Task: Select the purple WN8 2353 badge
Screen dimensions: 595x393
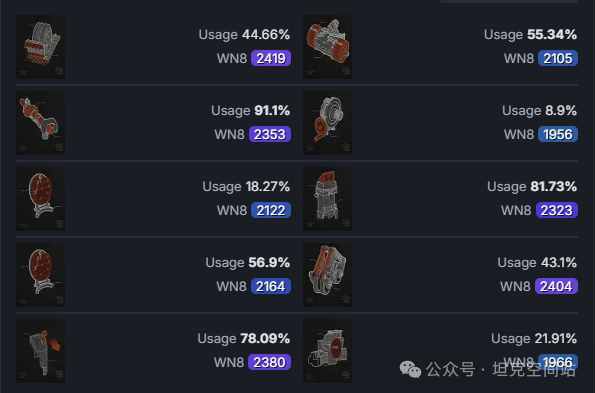Action: coord(270,134)
